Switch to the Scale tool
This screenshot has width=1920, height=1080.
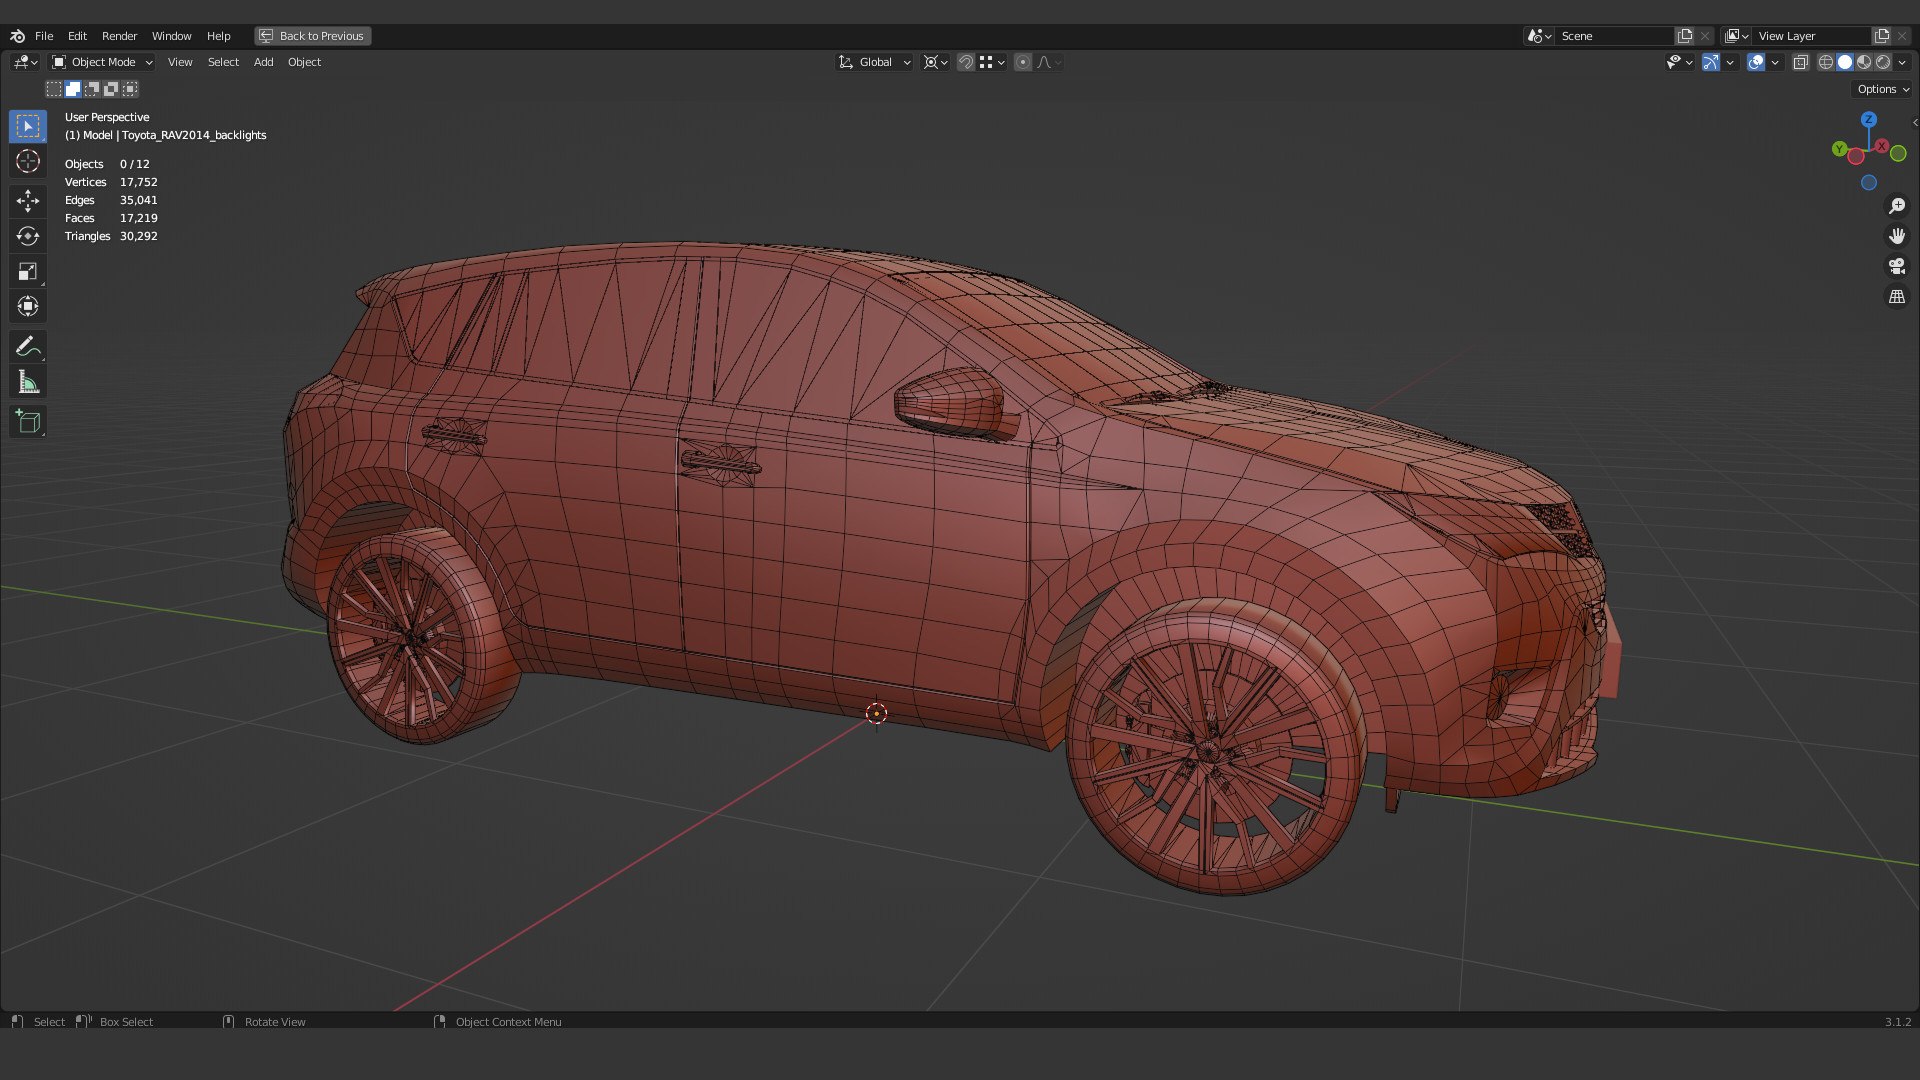click(28, 271)
